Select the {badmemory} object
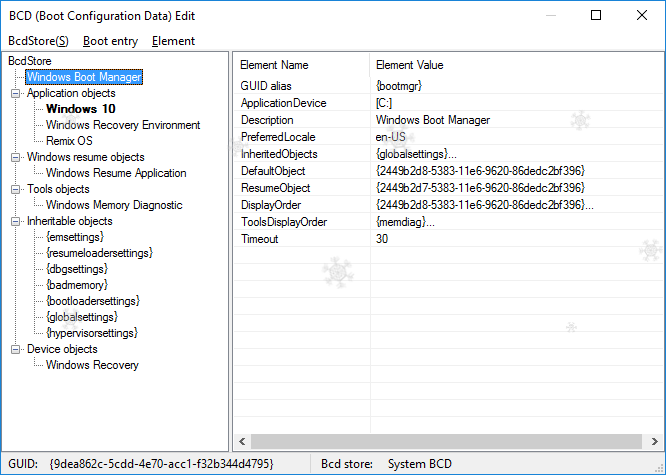Screen dimensions: 666x475 [x=77, y=285]
